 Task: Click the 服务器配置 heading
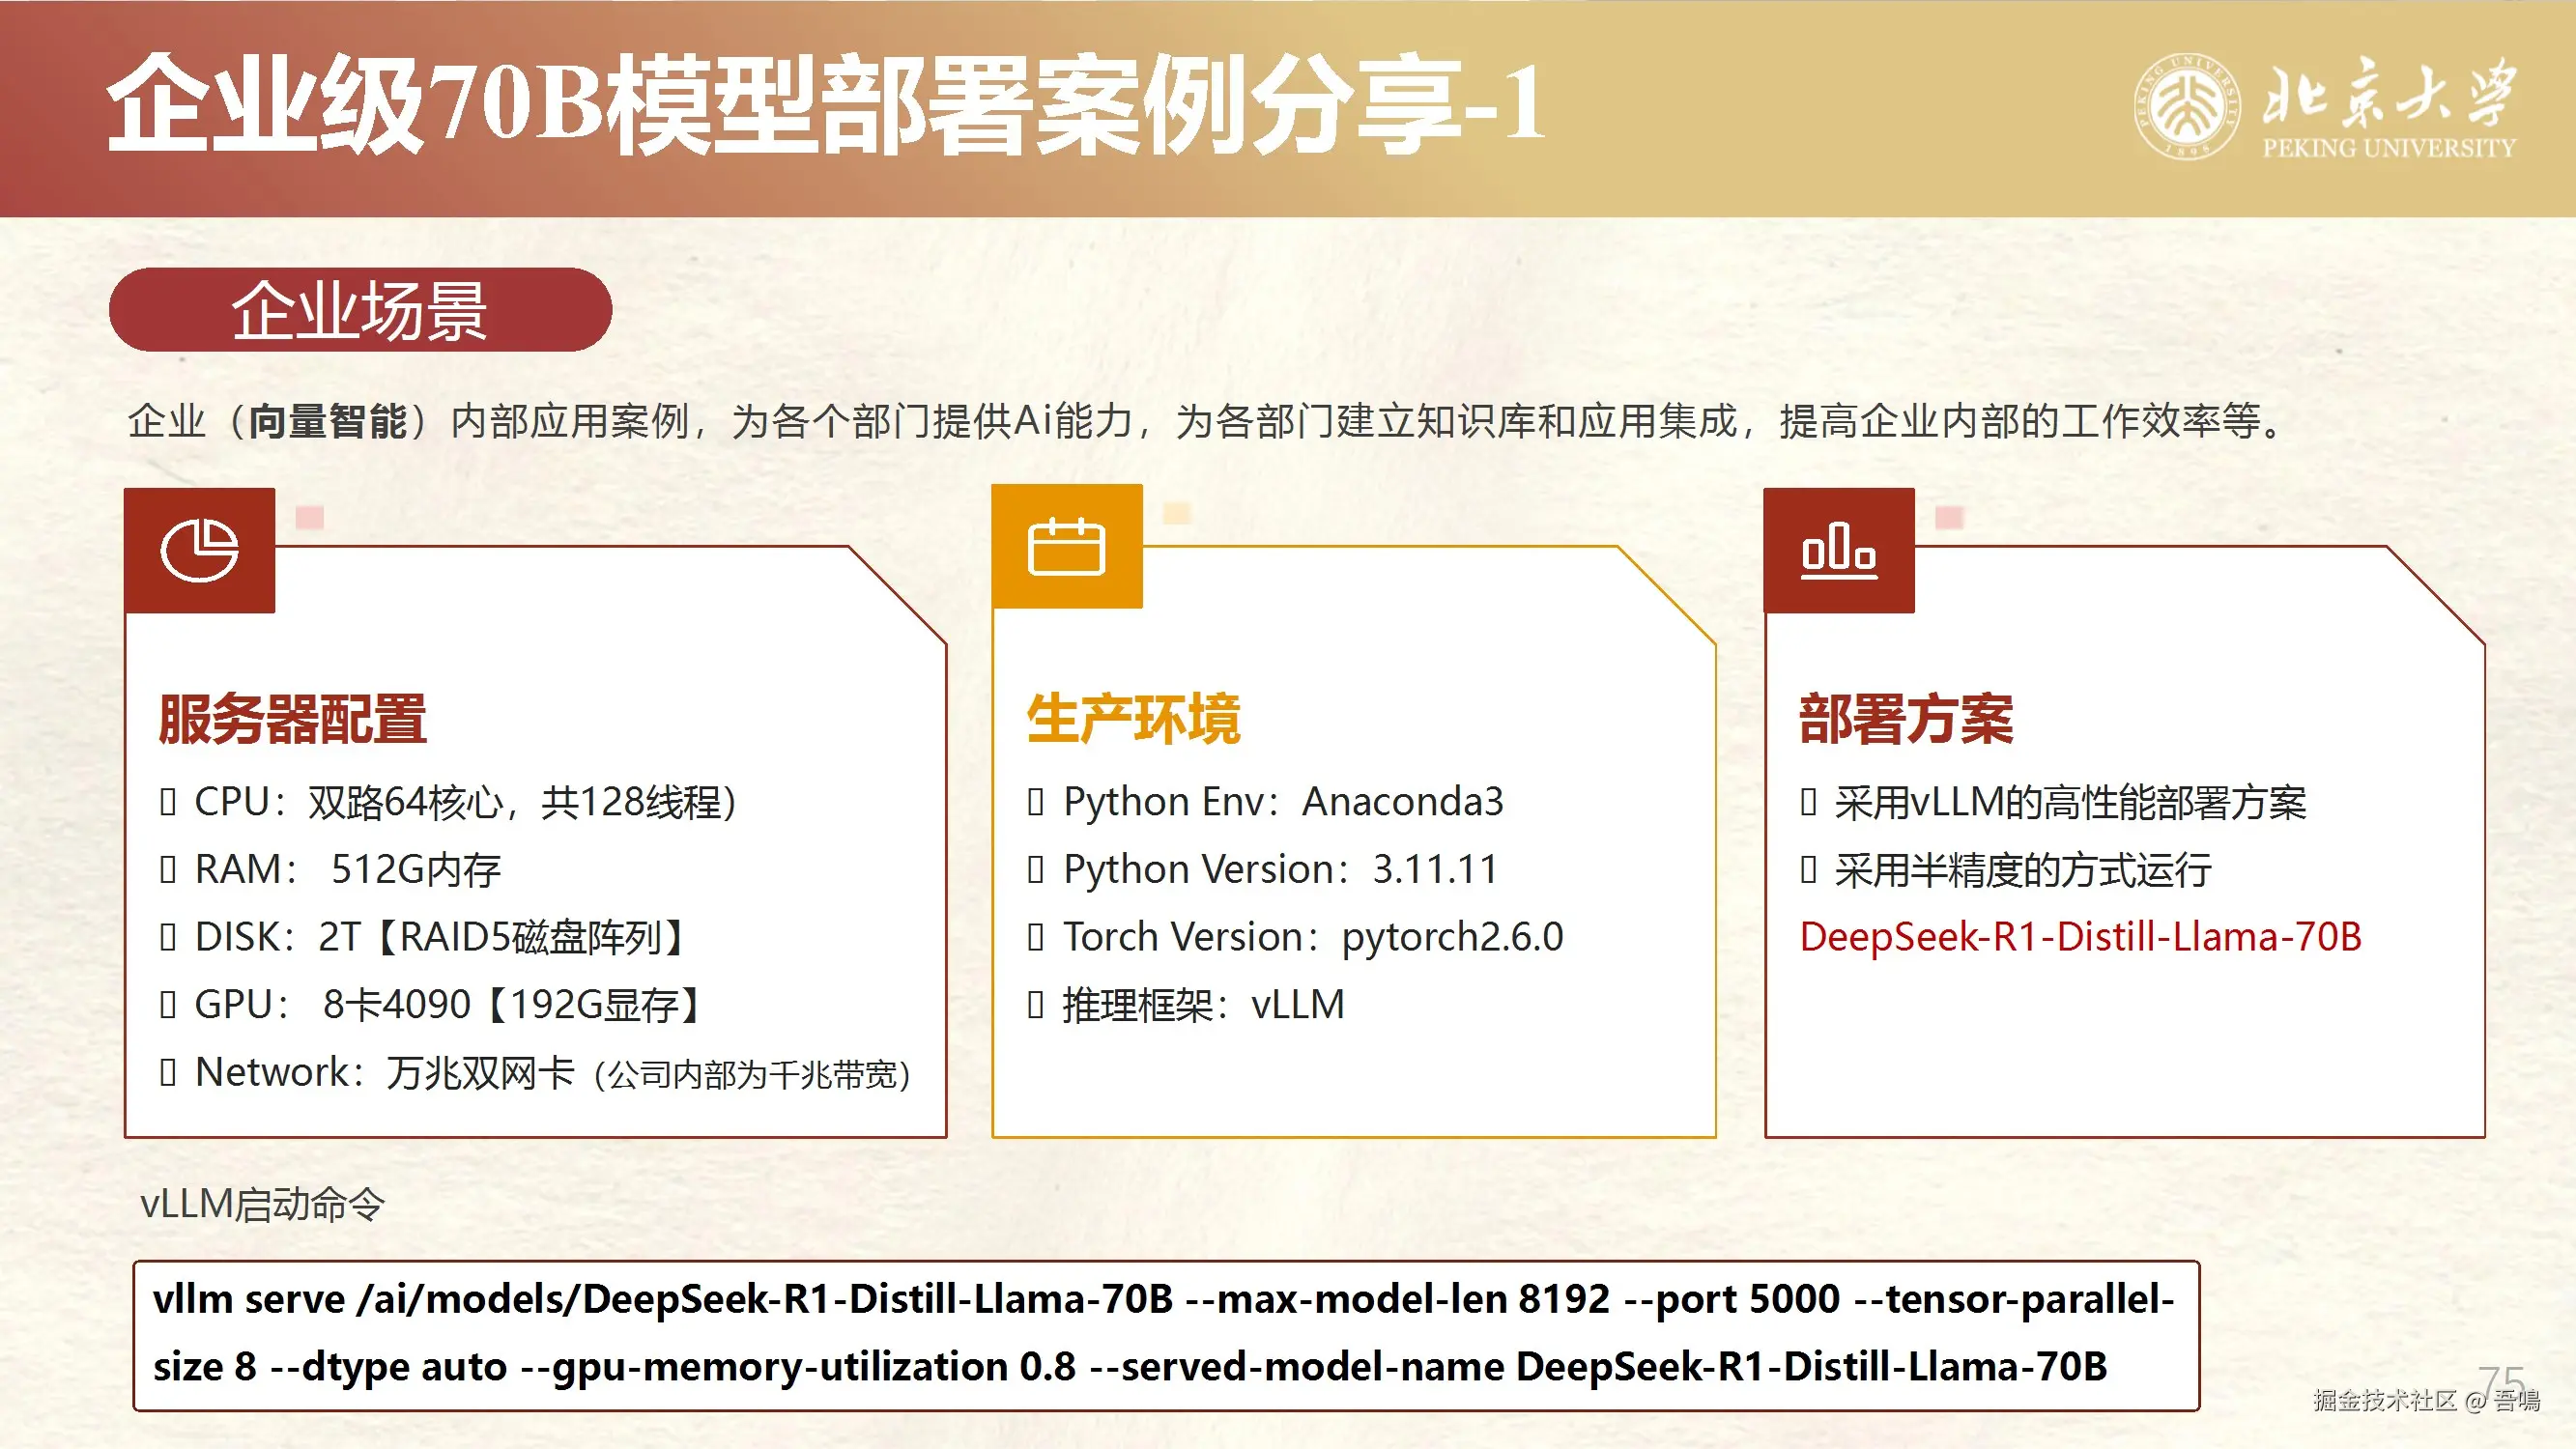pyautogui.click(x=292, y=719)
